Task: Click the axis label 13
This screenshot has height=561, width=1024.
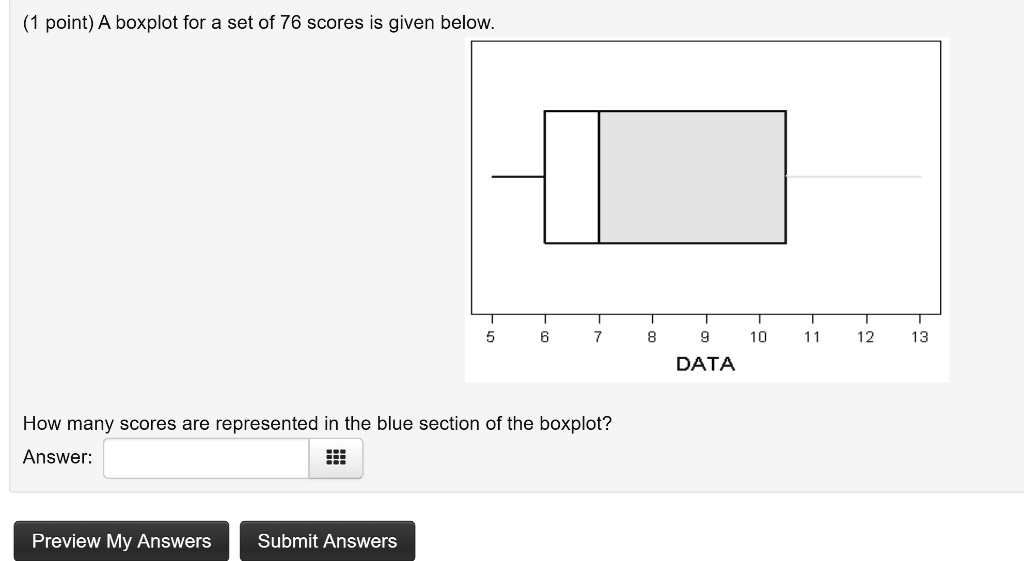Action: point(920,337)
